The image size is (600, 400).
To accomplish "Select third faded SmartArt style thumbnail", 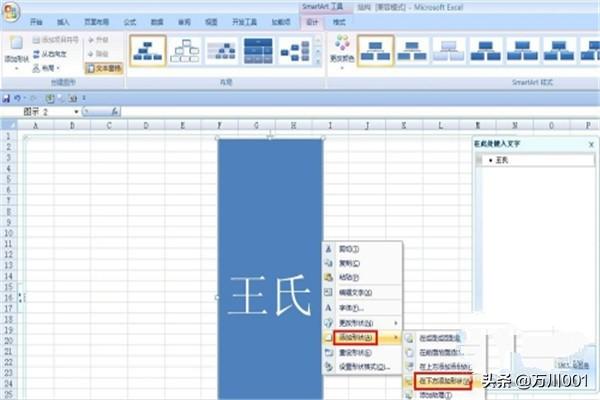I will [449, 51].
